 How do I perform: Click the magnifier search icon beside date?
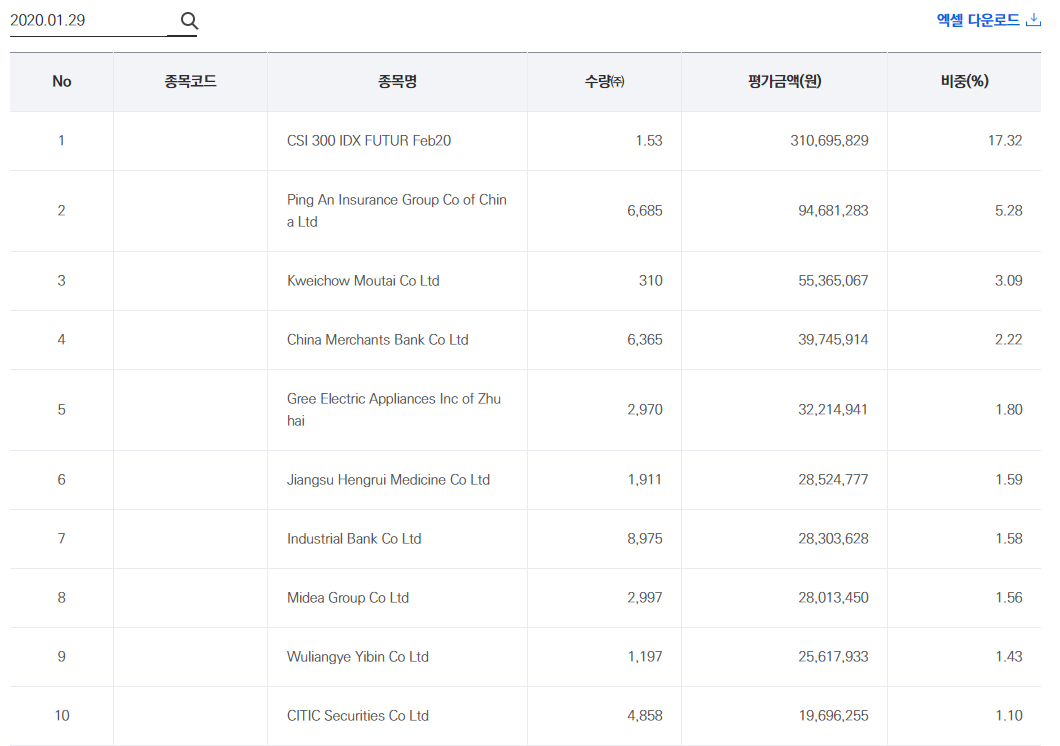pos(189,21)
